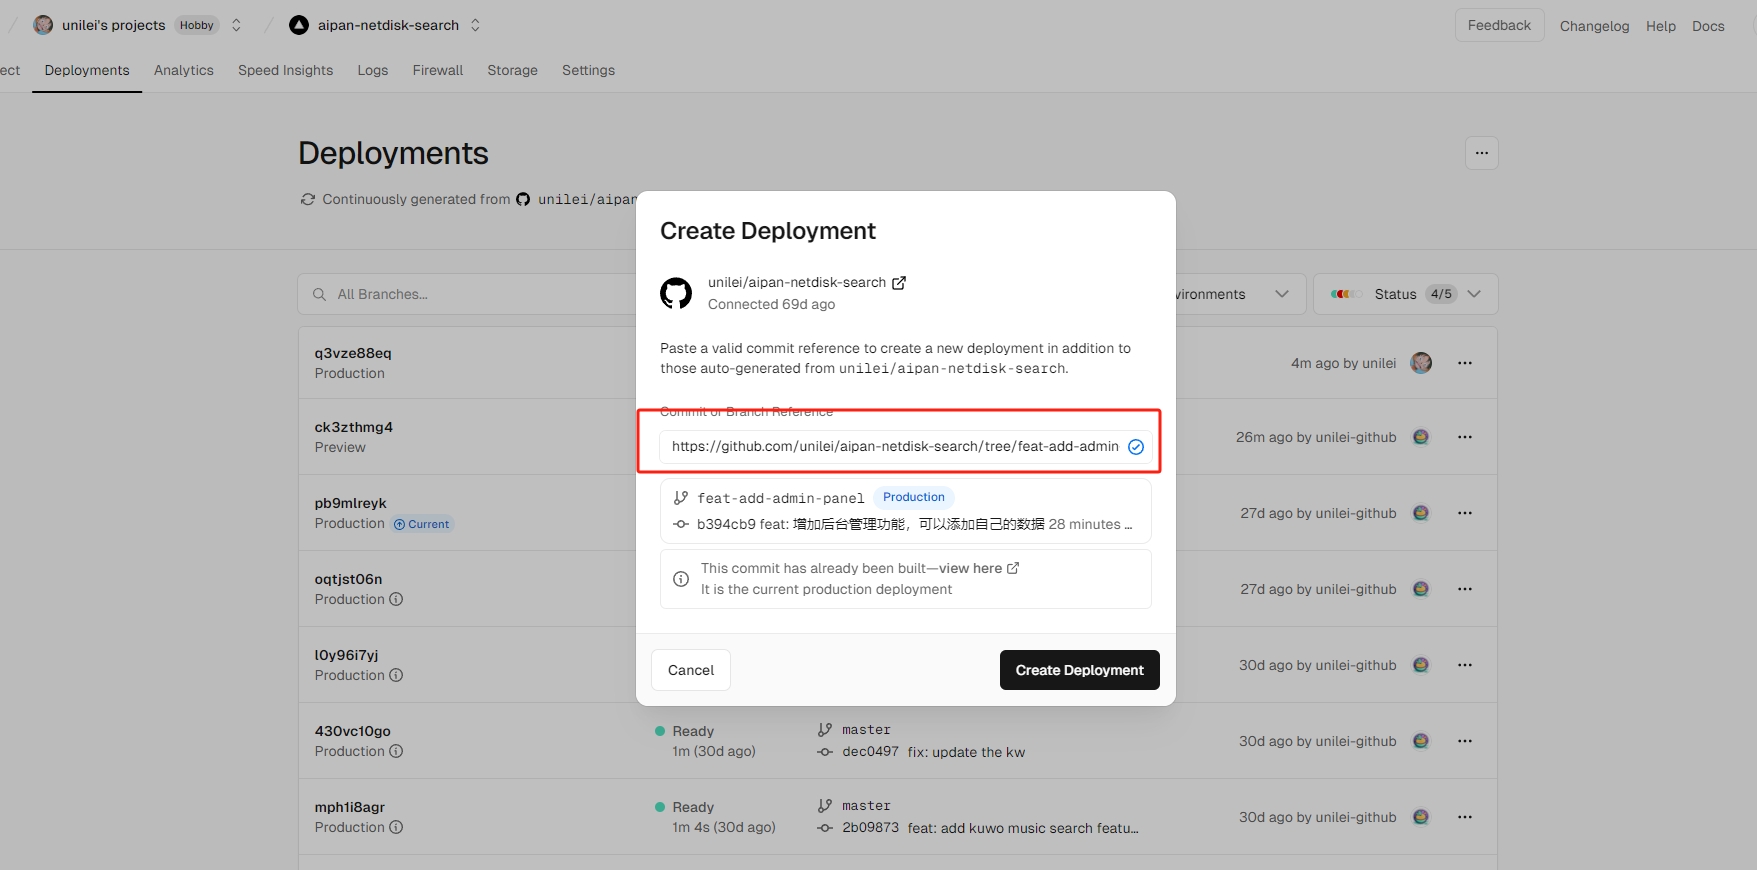This screenshot has width=1757, height=870.
Task: Switch to the Analytics tab
Action: click(x=184, y=70)
